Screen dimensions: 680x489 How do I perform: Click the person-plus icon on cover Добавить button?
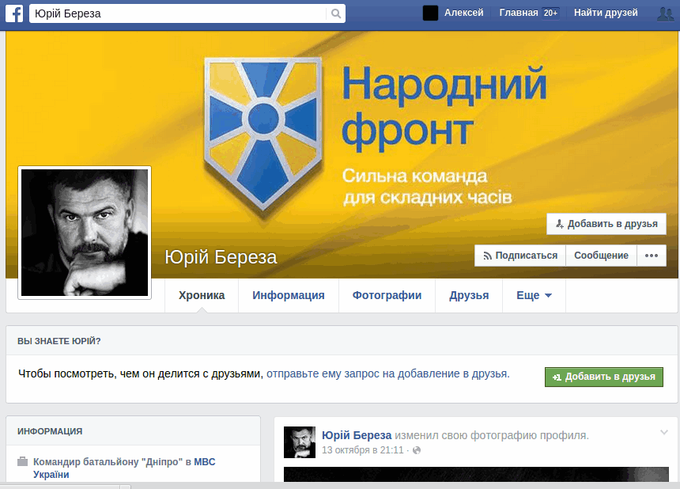coord(560,224)
